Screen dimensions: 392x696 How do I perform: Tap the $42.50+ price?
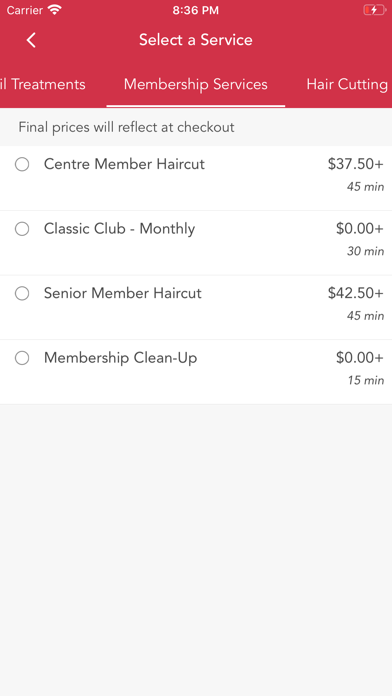356,293
